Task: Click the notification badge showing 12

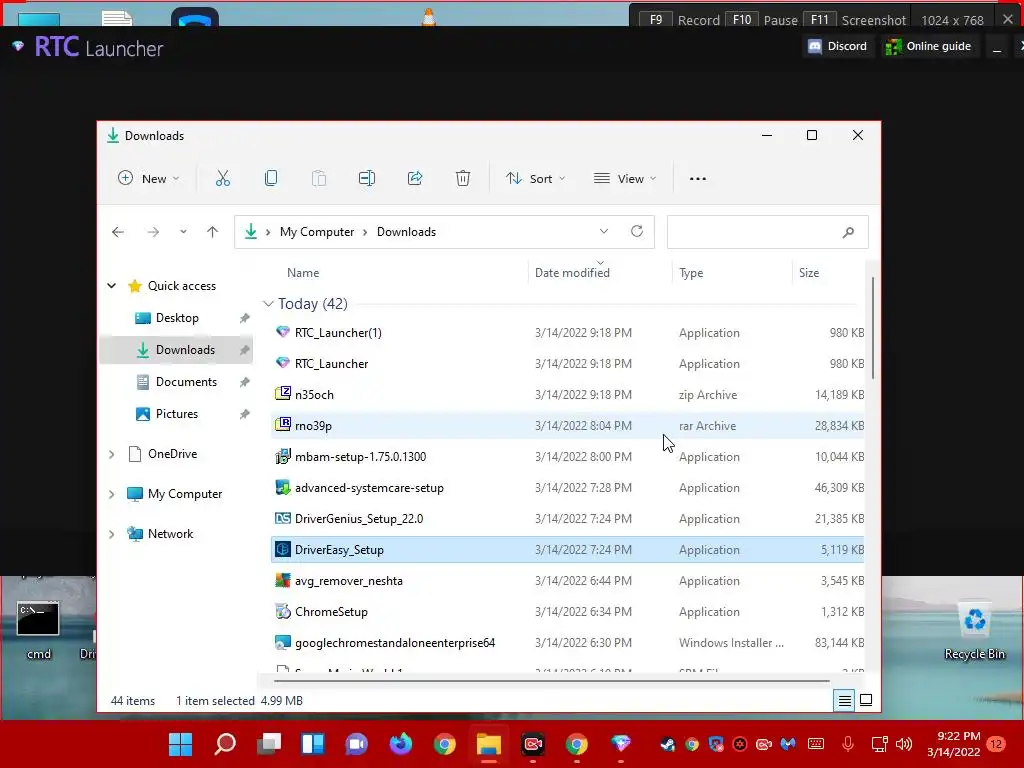Action: click(996, 744)
